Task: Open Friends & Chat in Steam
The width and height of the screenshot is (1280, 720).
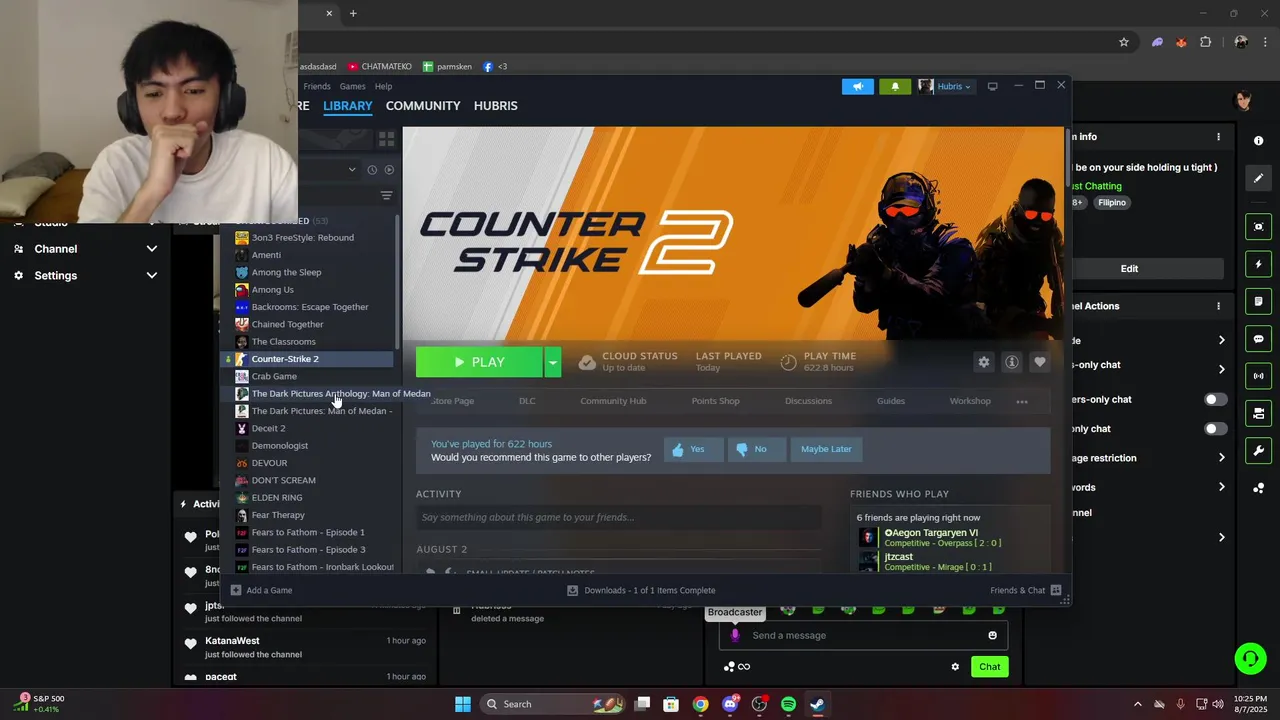Action: tap(1026, 590)
